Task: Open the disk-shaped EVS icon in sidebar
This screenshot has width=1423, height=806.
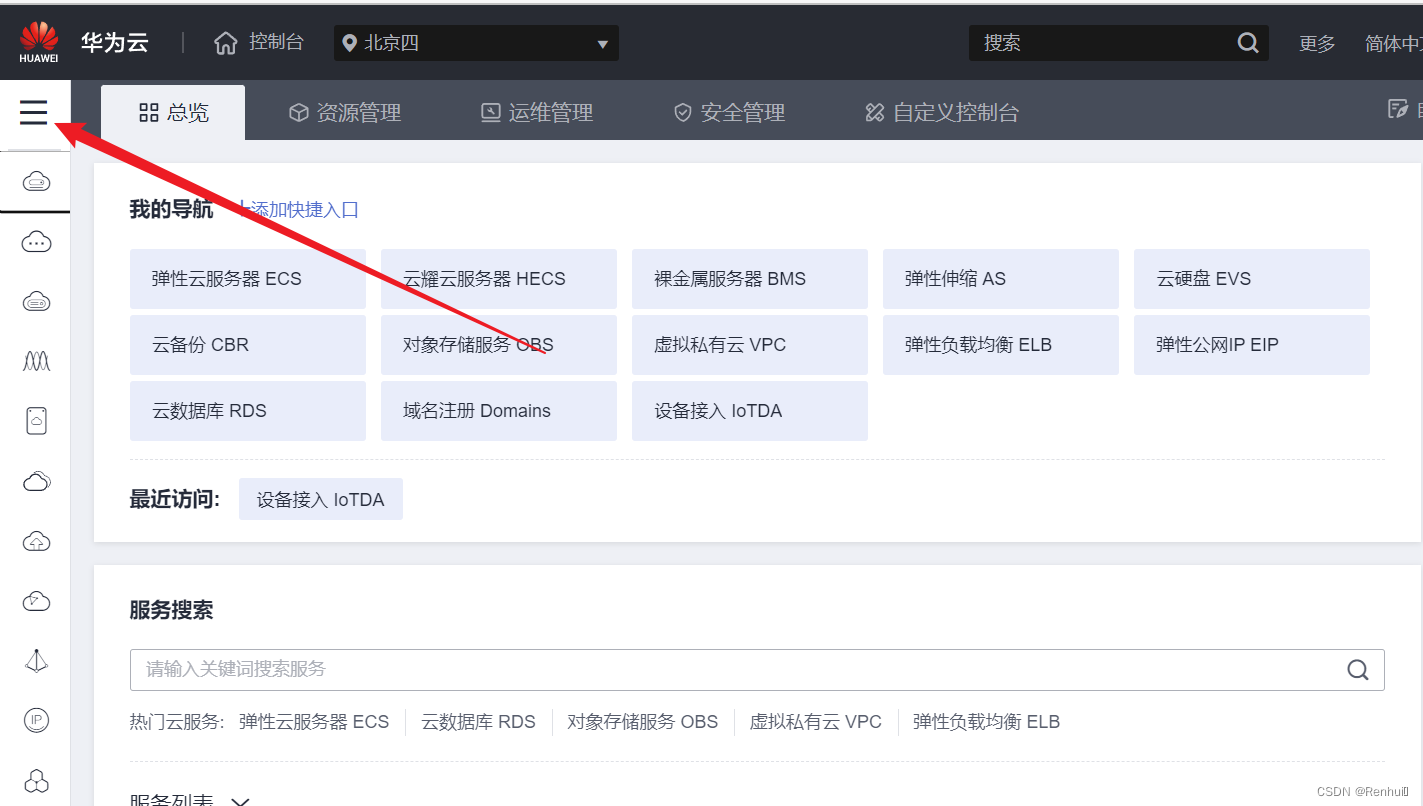Action: 36,421
